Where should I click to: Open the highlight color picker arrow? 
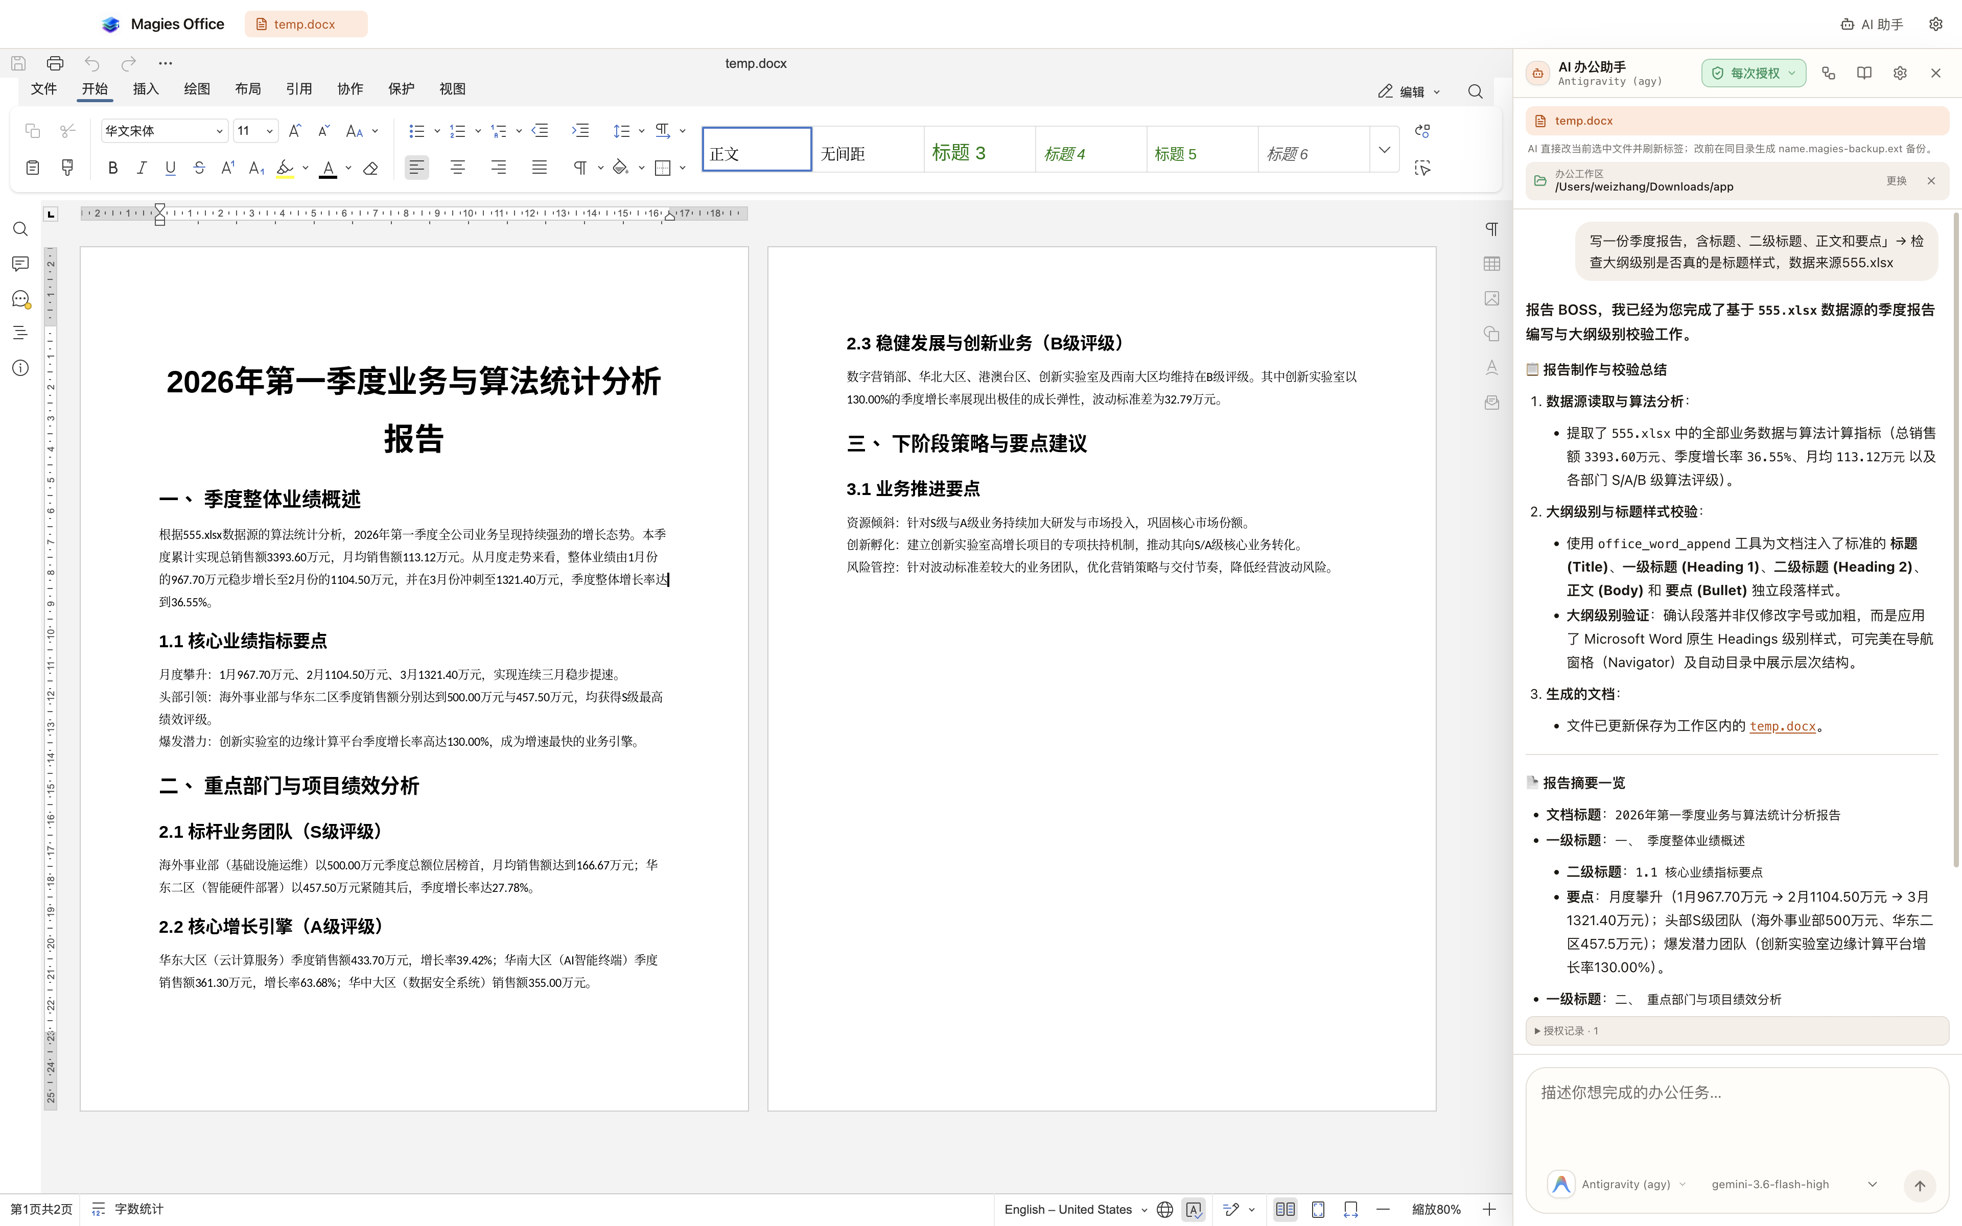point(305,168)
